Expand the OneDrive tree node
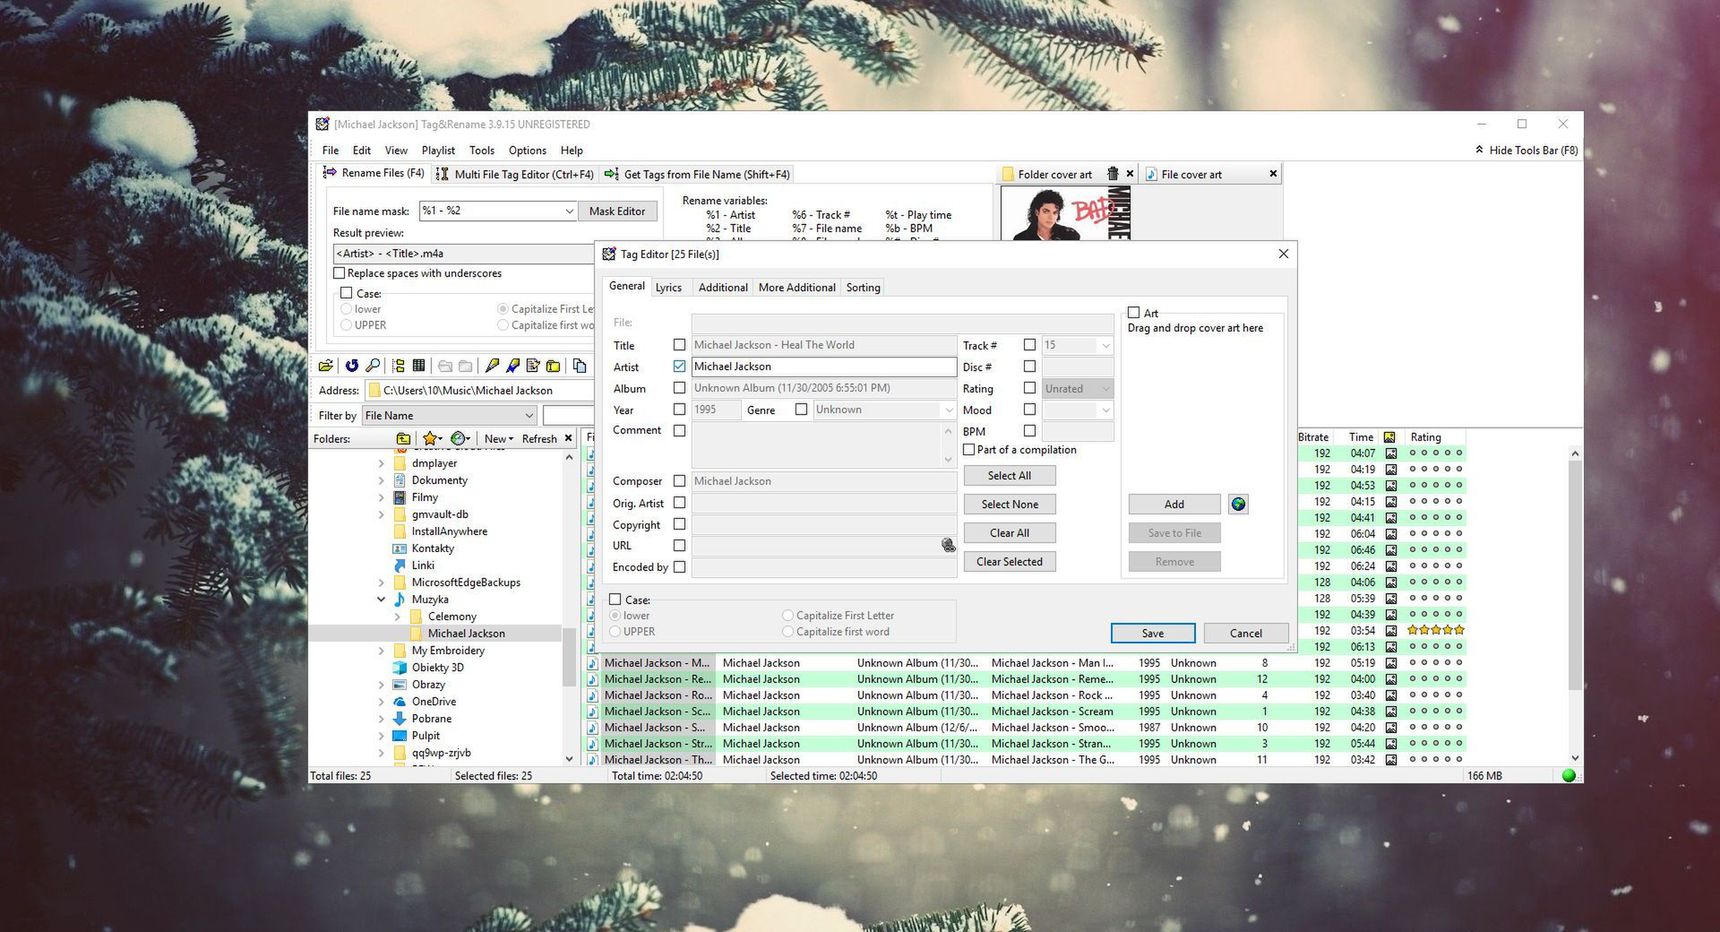1720x932 pixels. (x=381, y=702)
